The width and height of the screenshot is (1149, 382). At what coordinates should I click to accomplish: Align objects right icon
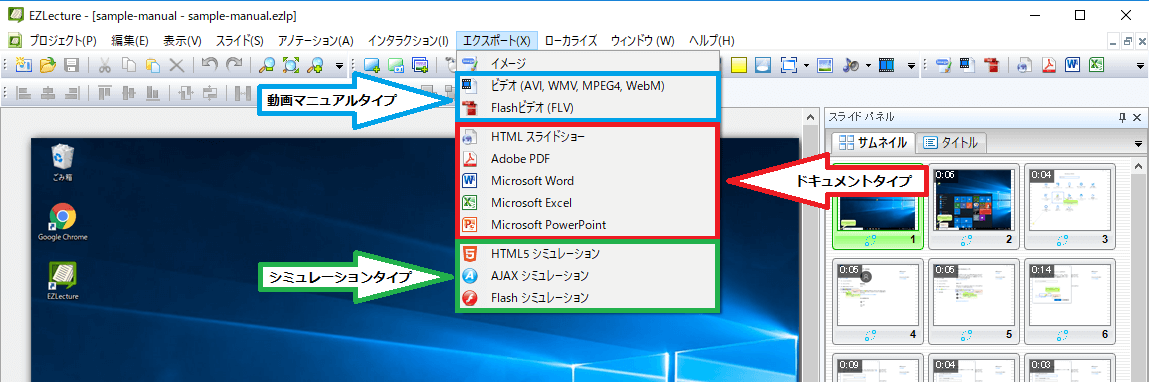pyautogui.click(x=72, y=93)
